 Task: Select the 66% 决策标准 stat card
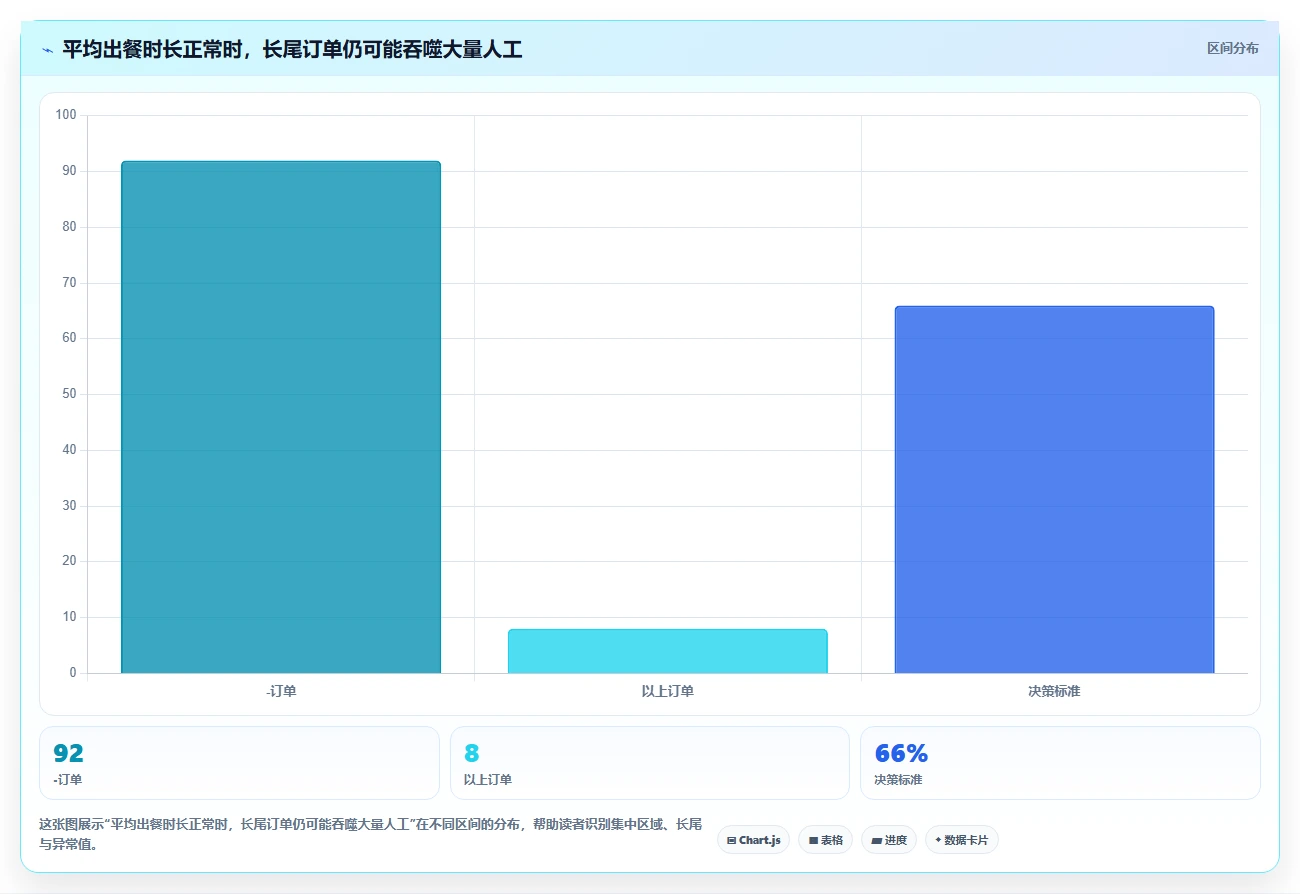[1060, 763]
